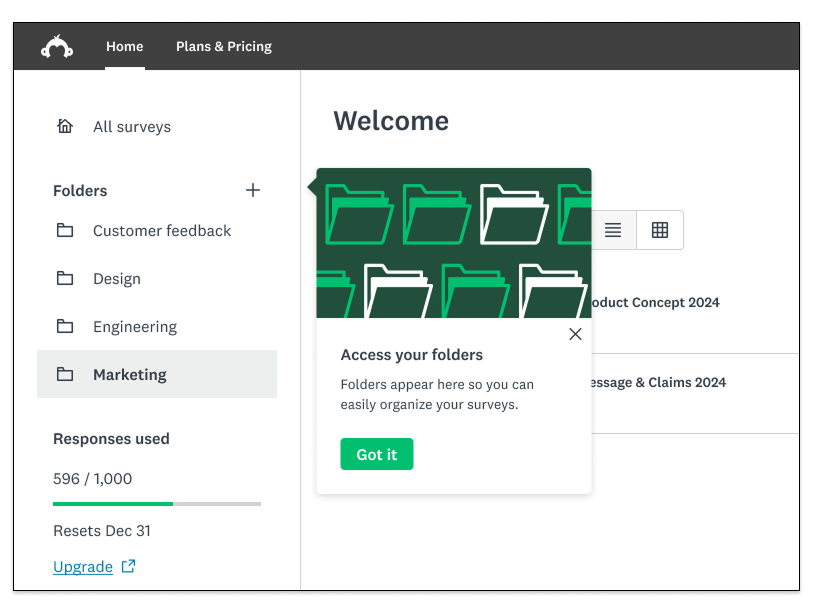
Task: Open the All surveys label
Action: (x=132, y=127)
